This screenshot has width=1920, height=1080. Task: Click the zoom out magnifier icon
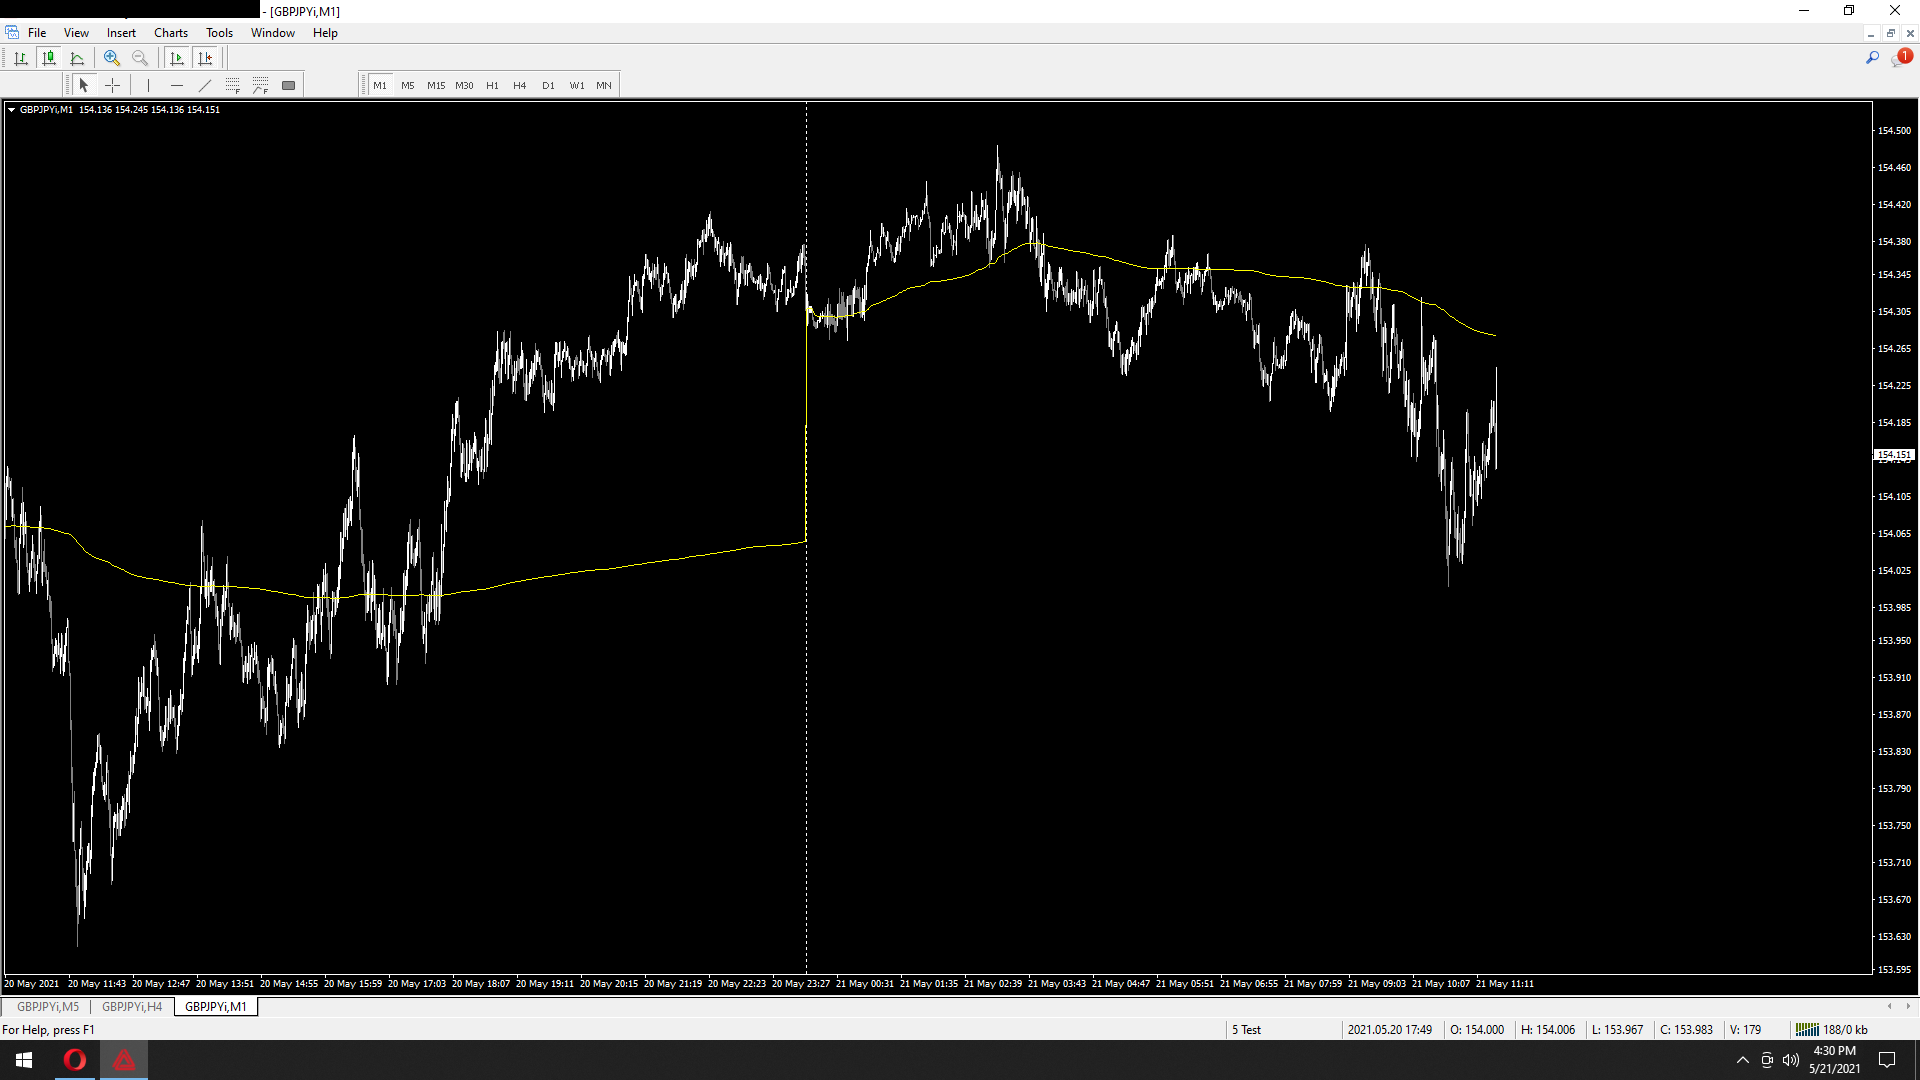pos(140,58)
